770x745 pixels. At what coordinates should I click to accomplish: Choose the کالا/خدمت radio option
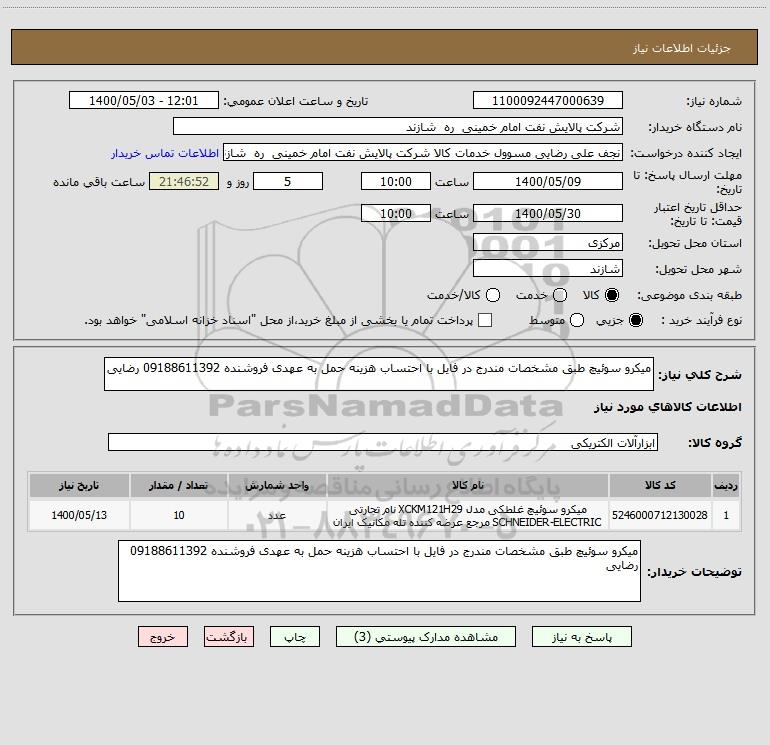(x=493, y=295)
